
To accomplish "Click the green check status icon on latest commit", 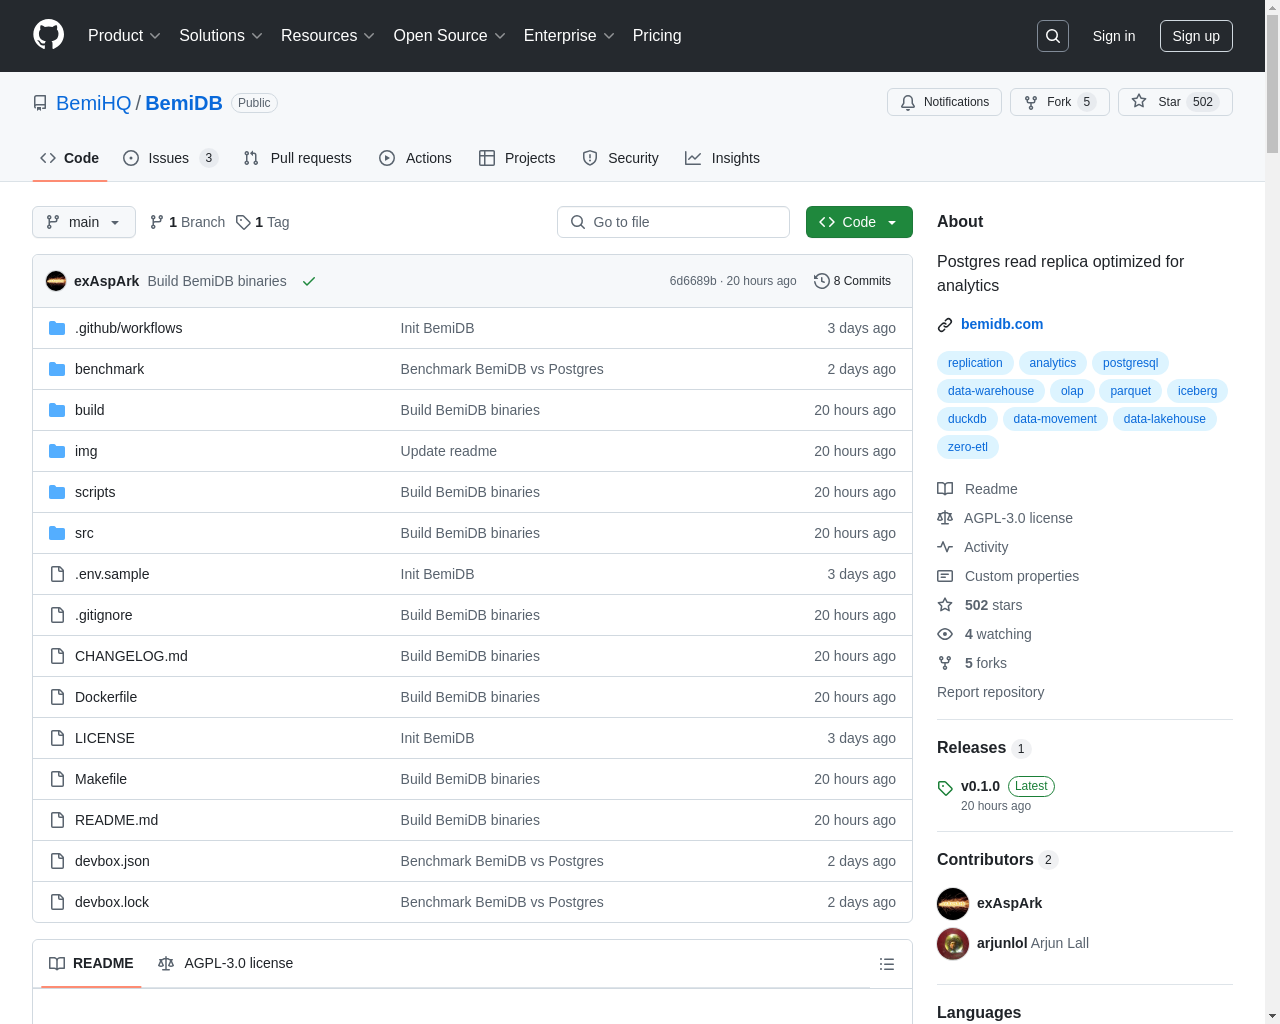I will (309, 281).
